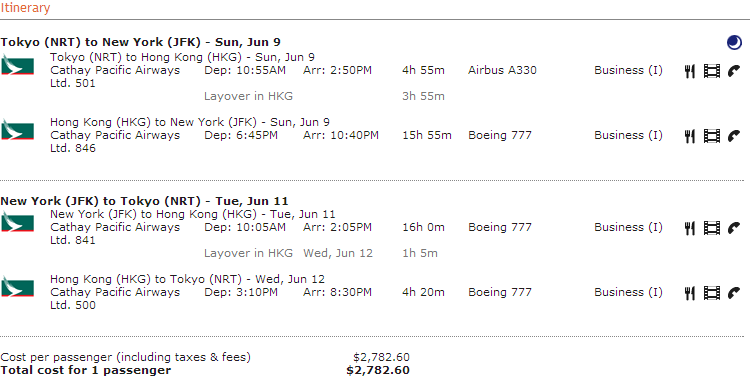The width and height of the screenshot is (752, 377).
Task: Click movie icon for flight 846
Action: (712, 136)
